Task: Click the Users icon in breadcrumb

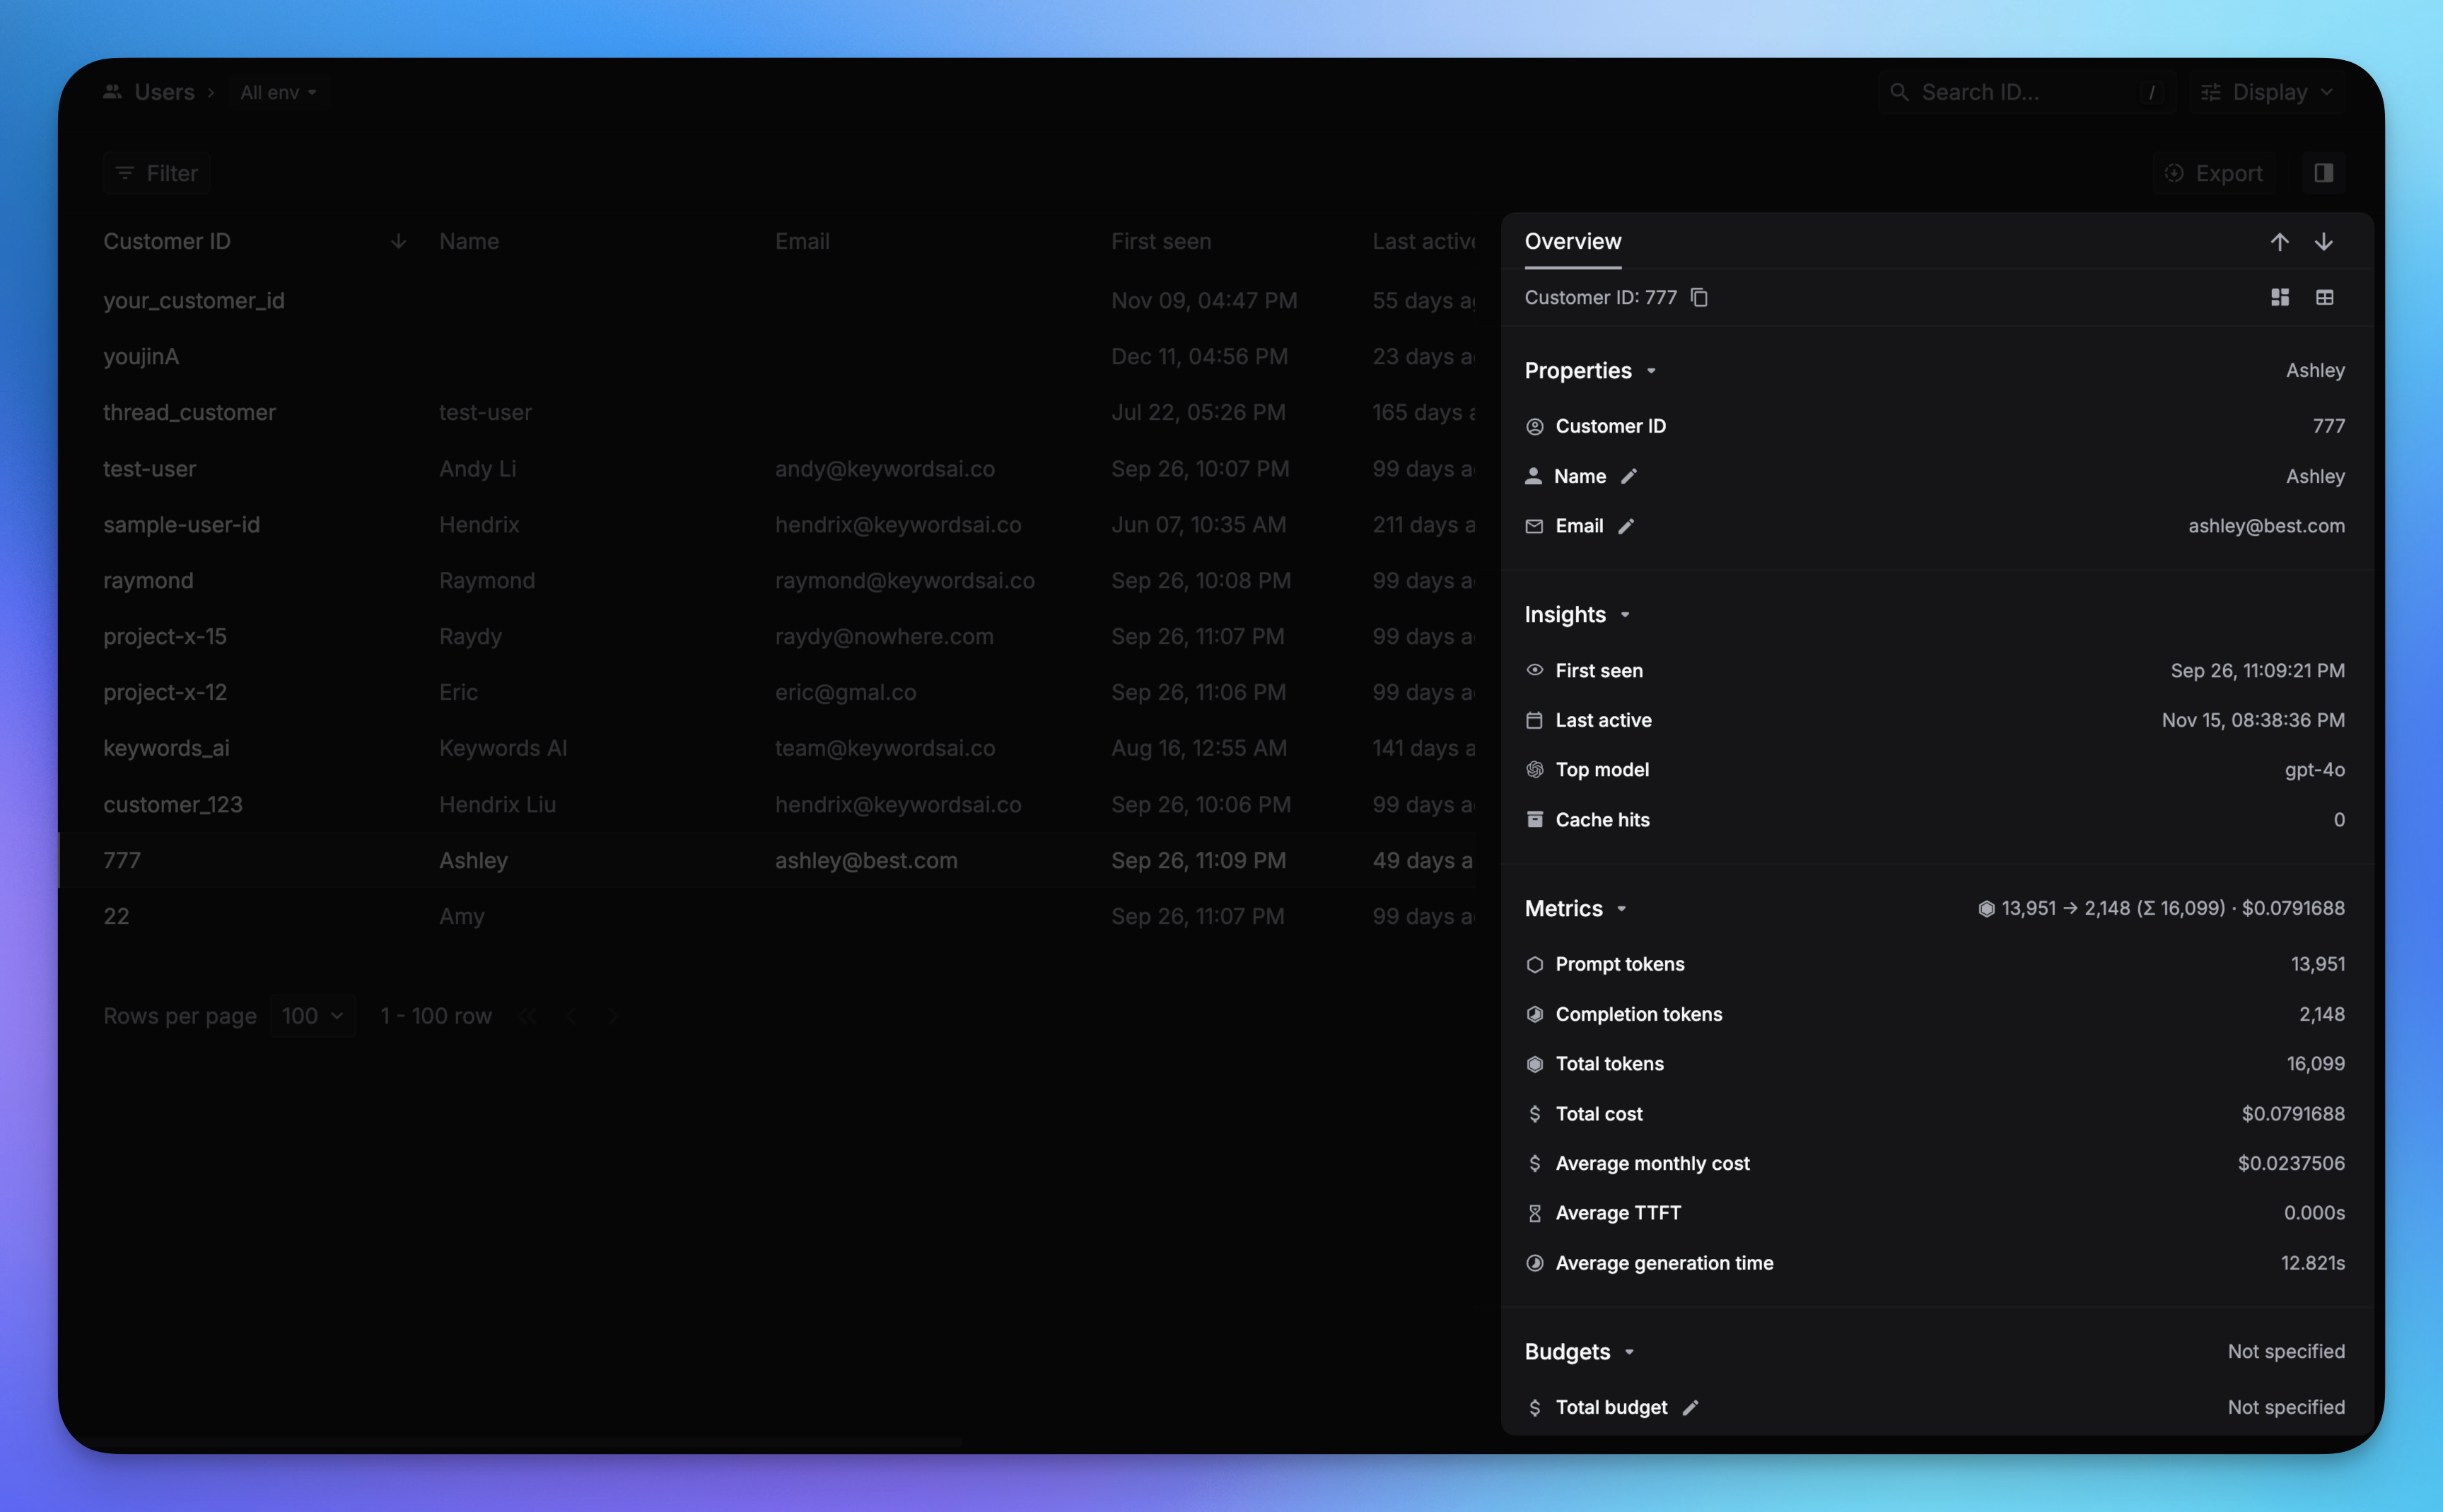Action: point(113,92)
